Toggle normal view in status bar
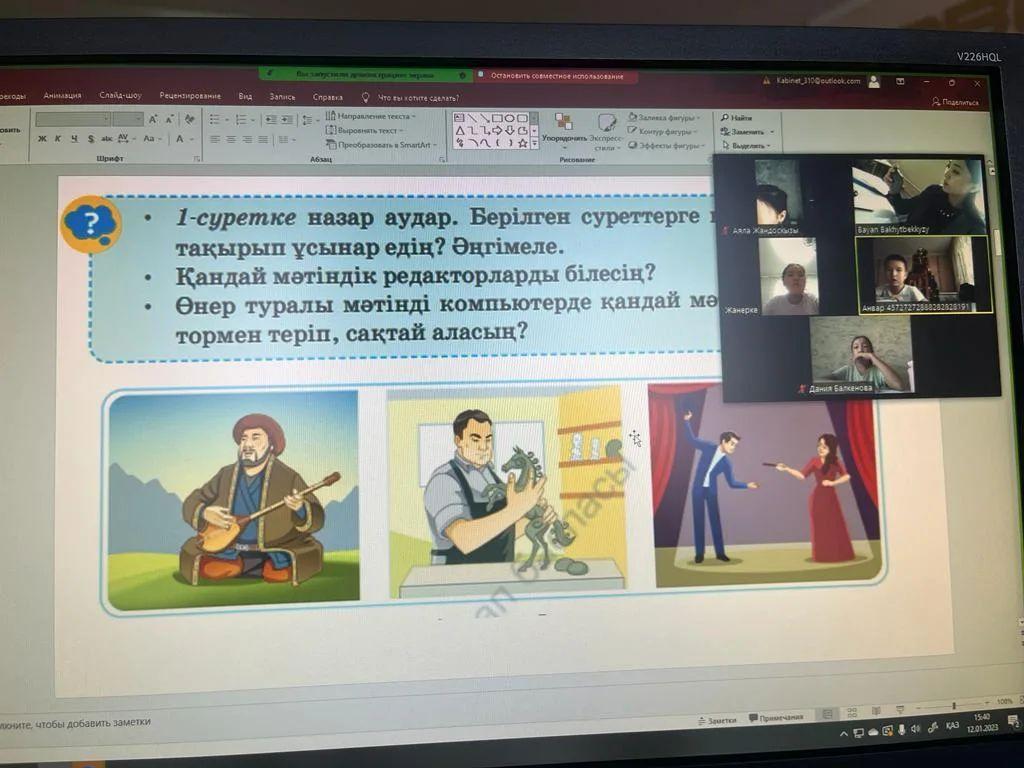The image size is (1024, 768). point(827,714)
